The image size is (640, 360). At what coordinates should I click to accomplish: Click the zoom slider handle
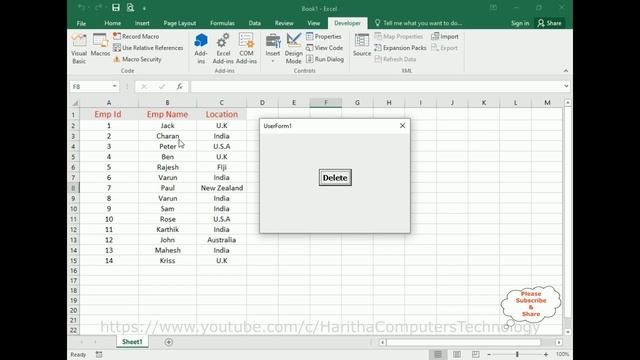click(517, 354)
